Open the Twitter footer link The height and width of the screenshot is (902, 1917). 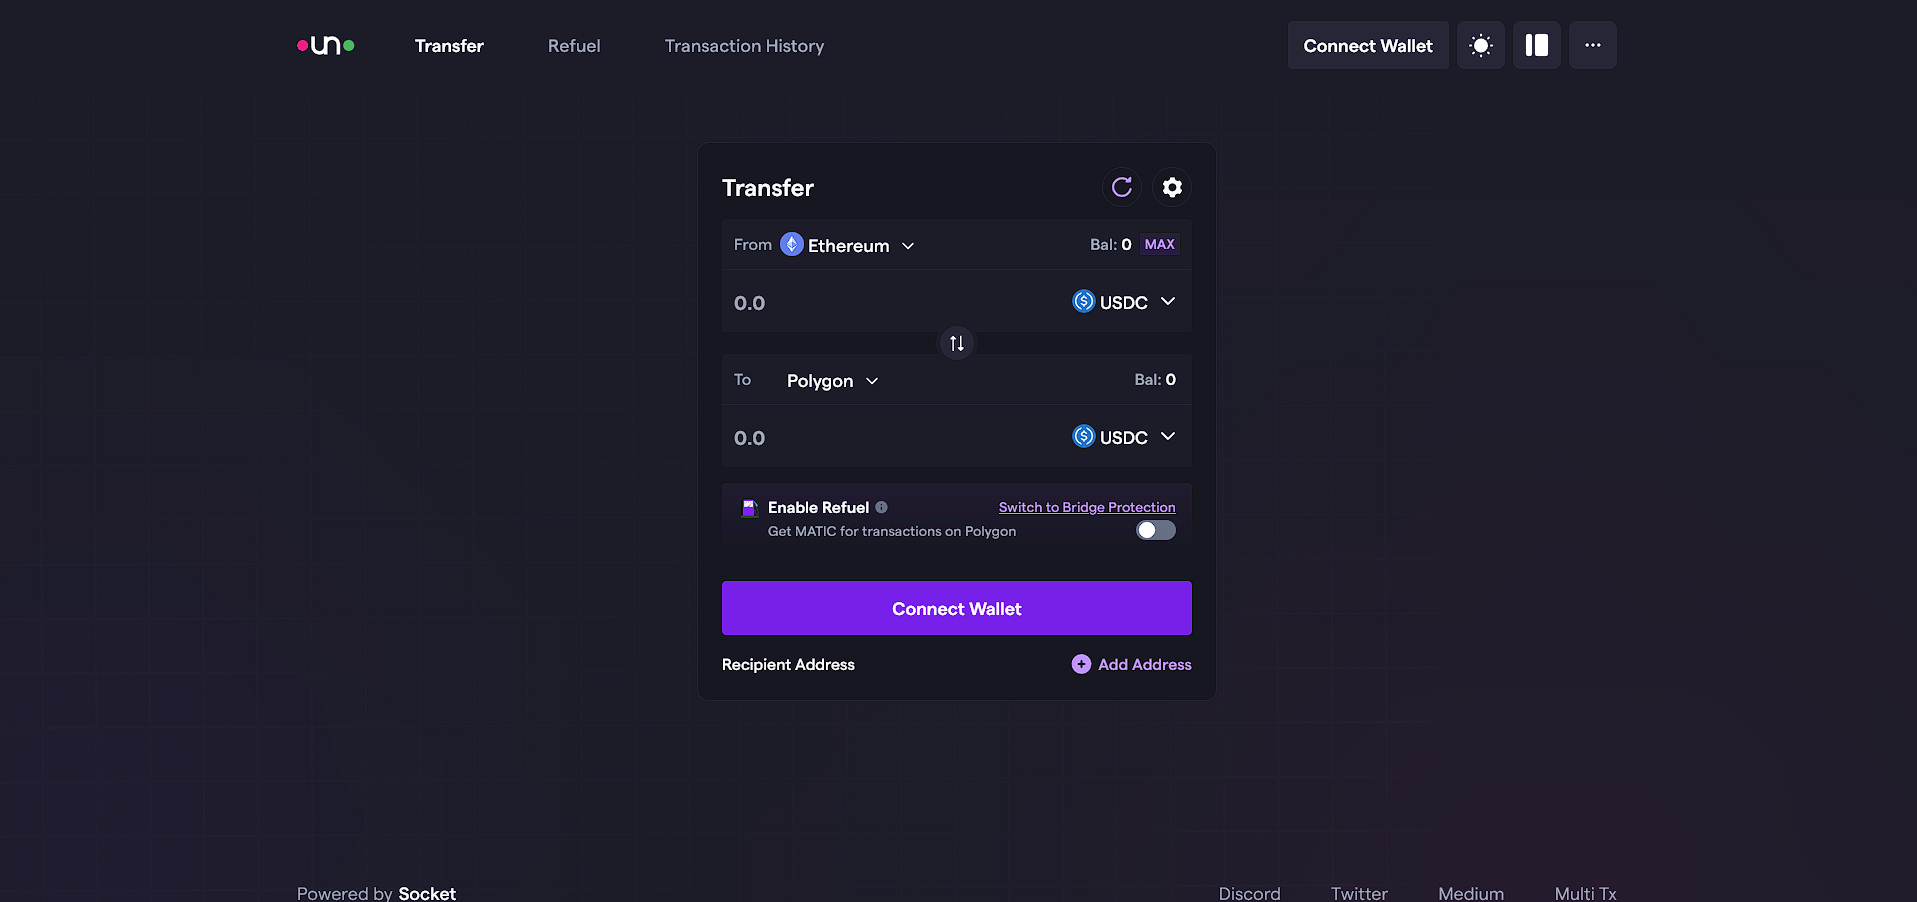1359,893
